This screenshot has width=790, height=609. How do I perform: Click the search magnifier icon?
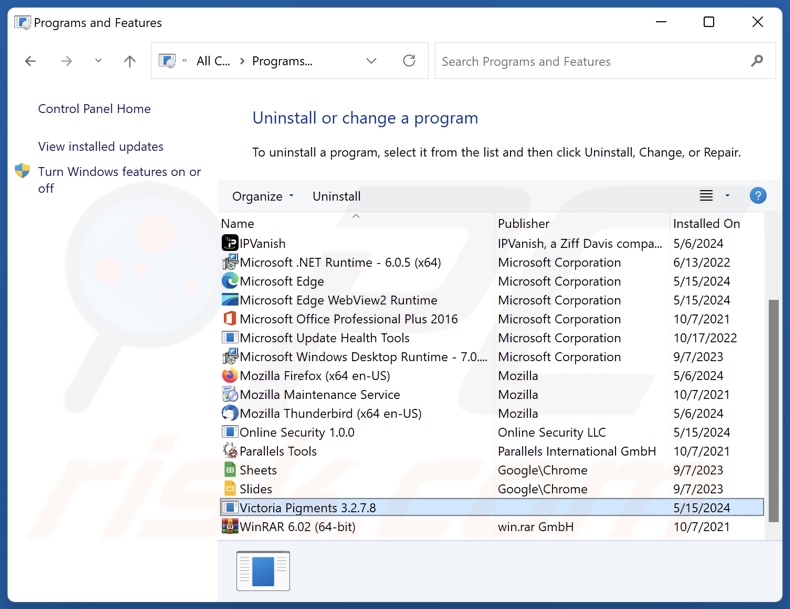point(757,61)
